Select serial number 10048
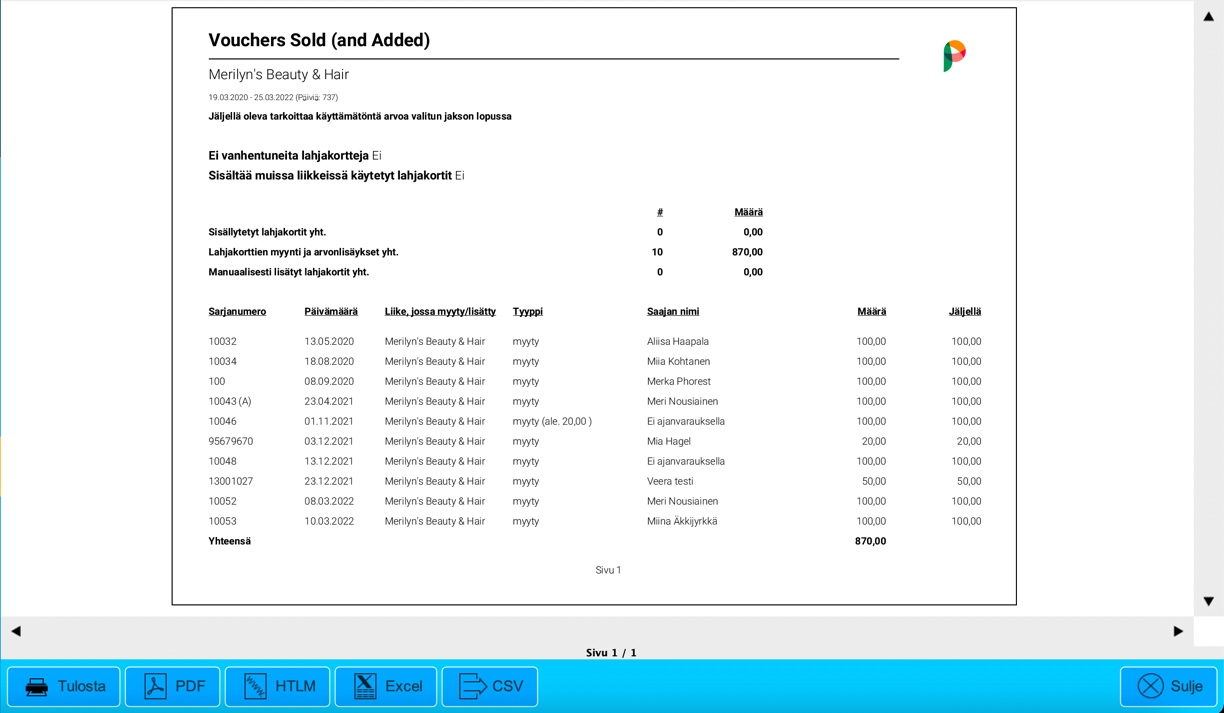This screenshot has width=1224, height=713. 222,462
